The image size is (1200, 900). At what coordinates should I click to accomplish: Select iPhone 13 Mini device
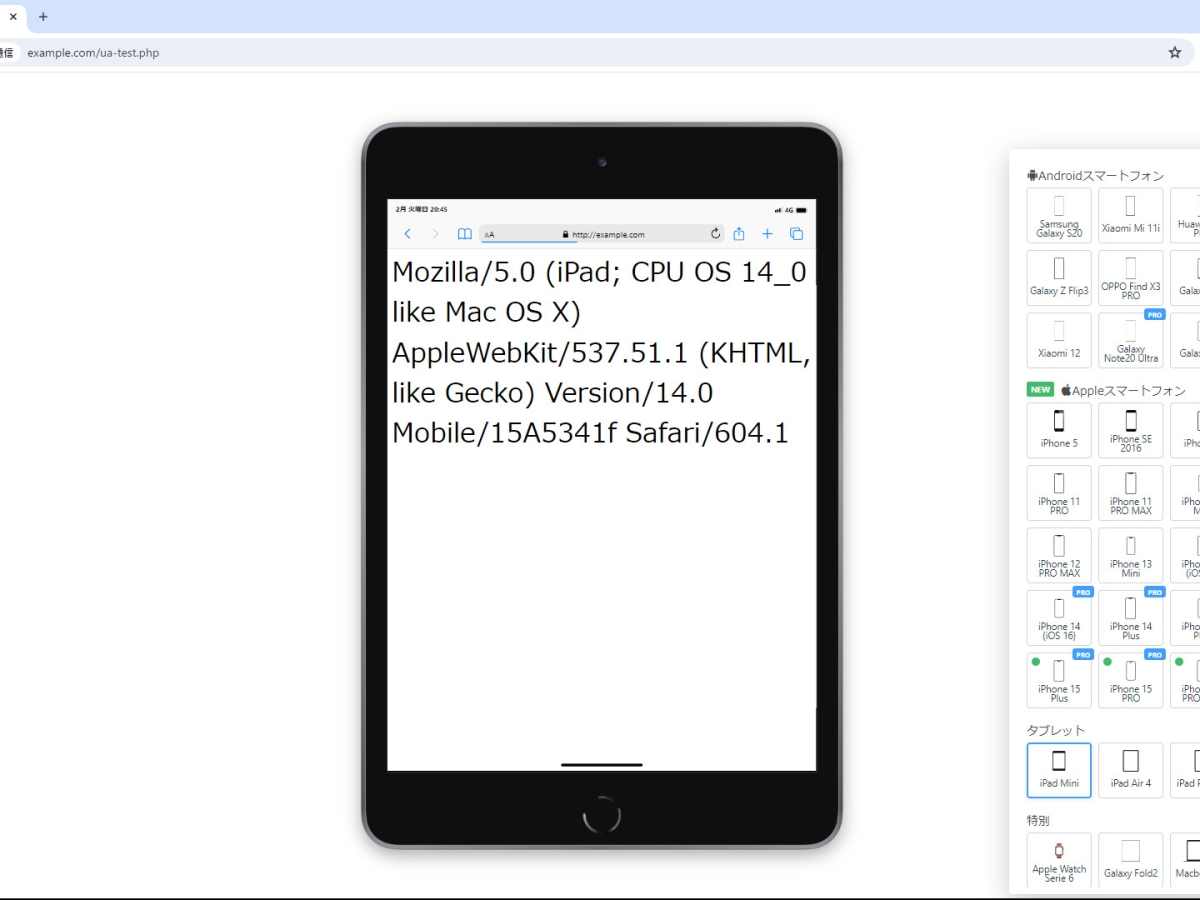pos(1130,555)
